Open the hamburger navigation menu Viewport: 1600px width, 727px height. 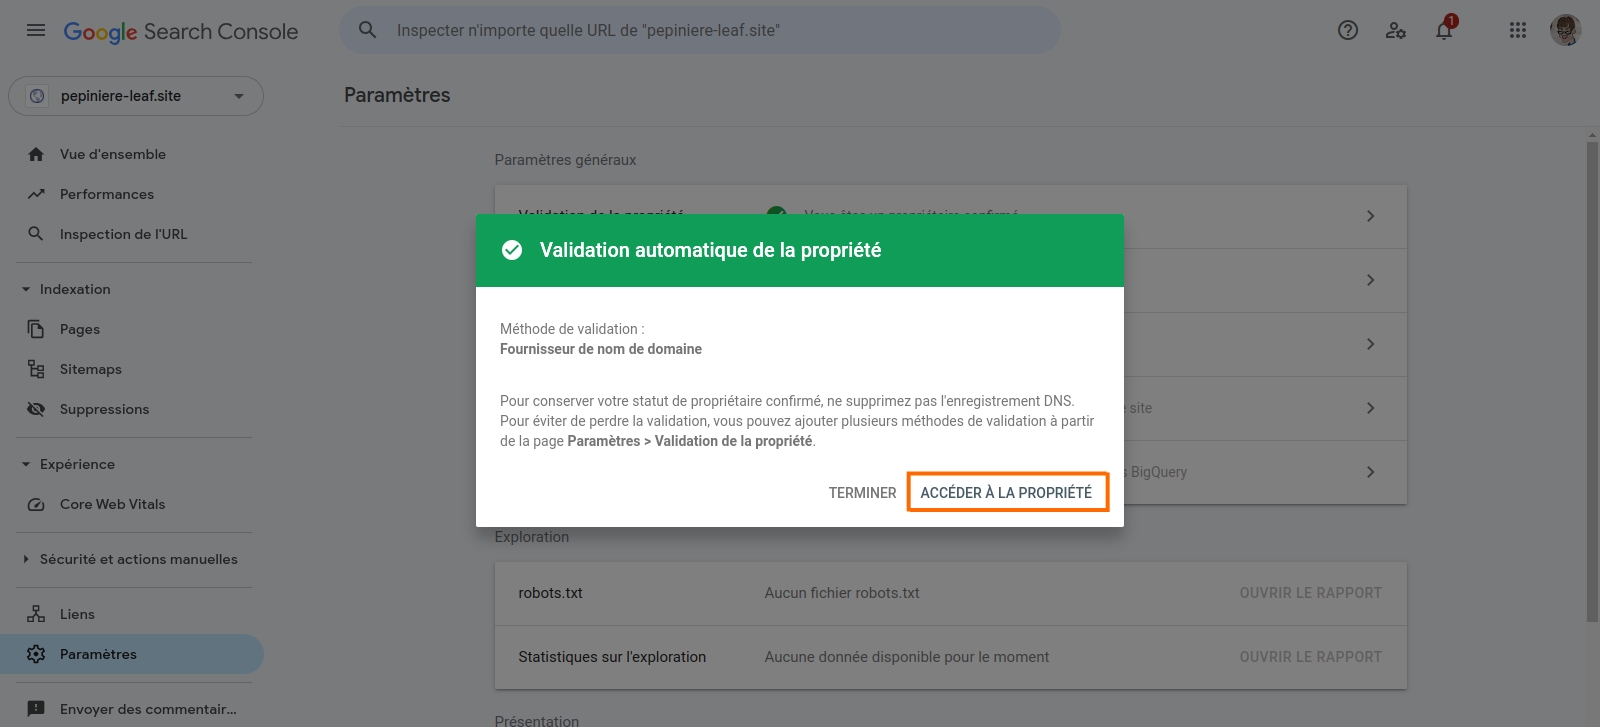(x=36, y=30)
